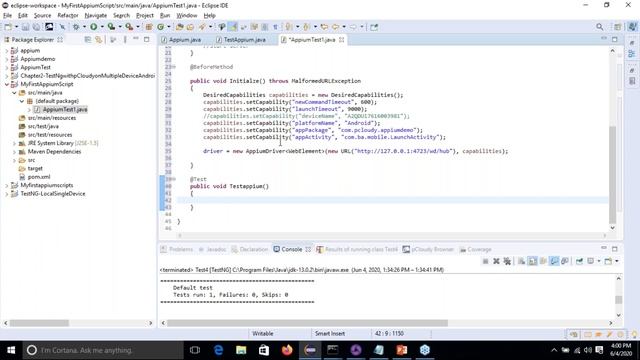
Task: Open the New file dropdown arrow
Action: pyautogui.click(x=16, y=27)
